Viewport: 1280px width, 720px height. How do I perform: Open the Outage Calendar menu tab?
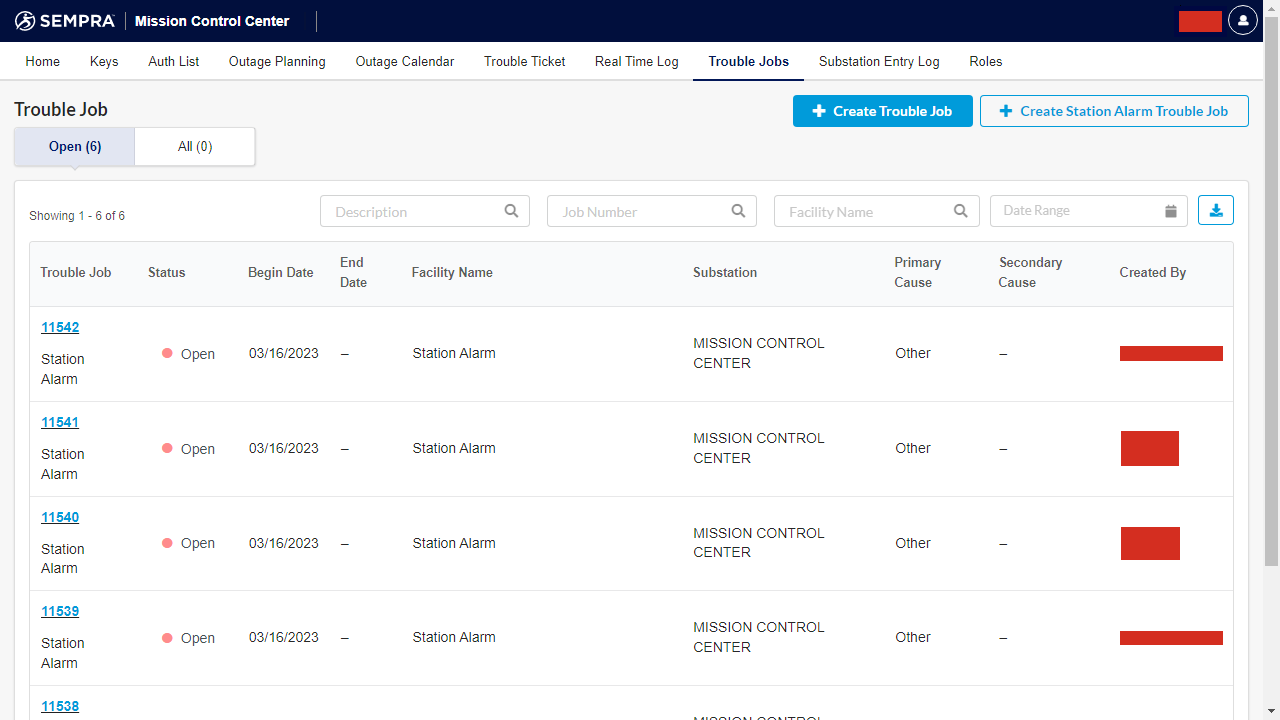405,62
